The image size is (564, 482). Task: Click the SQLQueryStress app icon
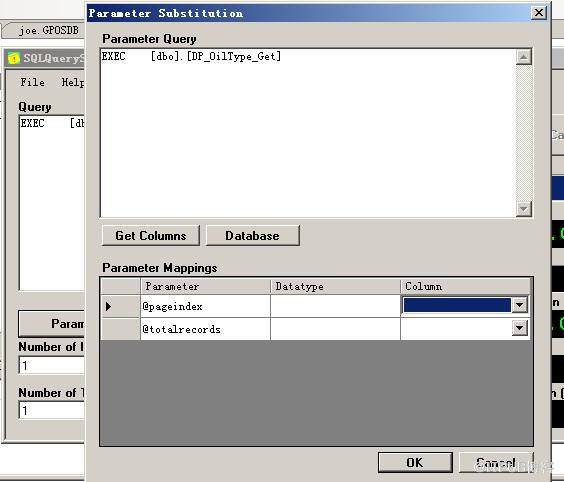pyautogui.click(x=14, y=58)
